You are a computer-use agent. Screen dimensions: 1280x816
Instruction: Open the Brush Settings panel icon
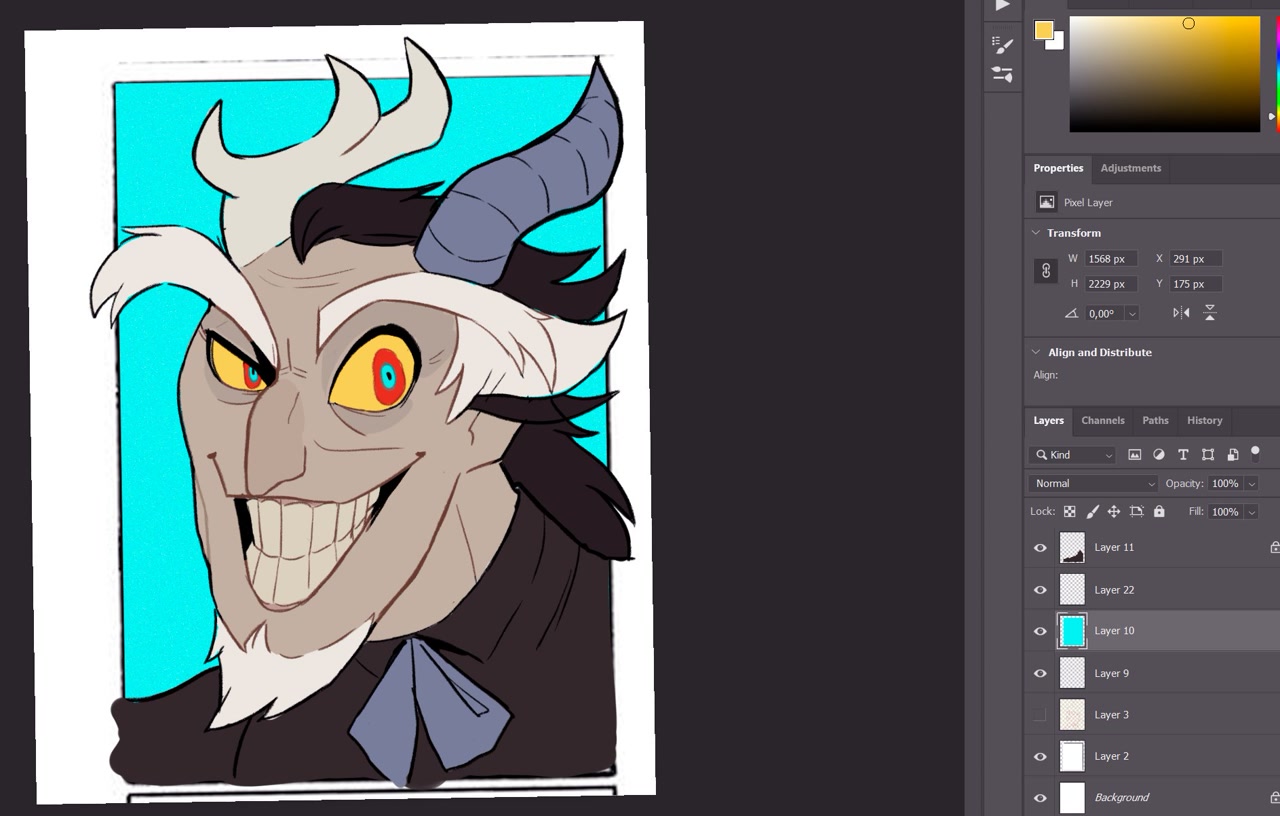(1002, 44)
